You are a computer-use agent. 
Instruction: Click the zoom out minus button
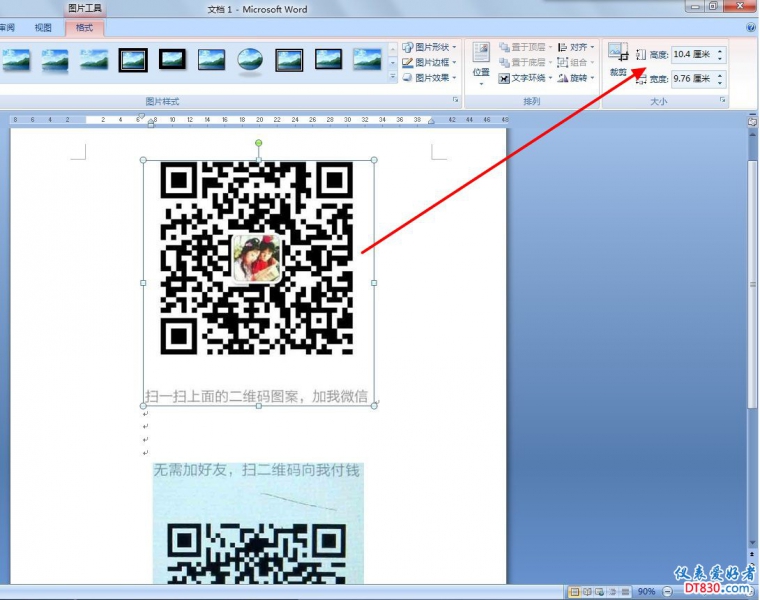point(667,591)
